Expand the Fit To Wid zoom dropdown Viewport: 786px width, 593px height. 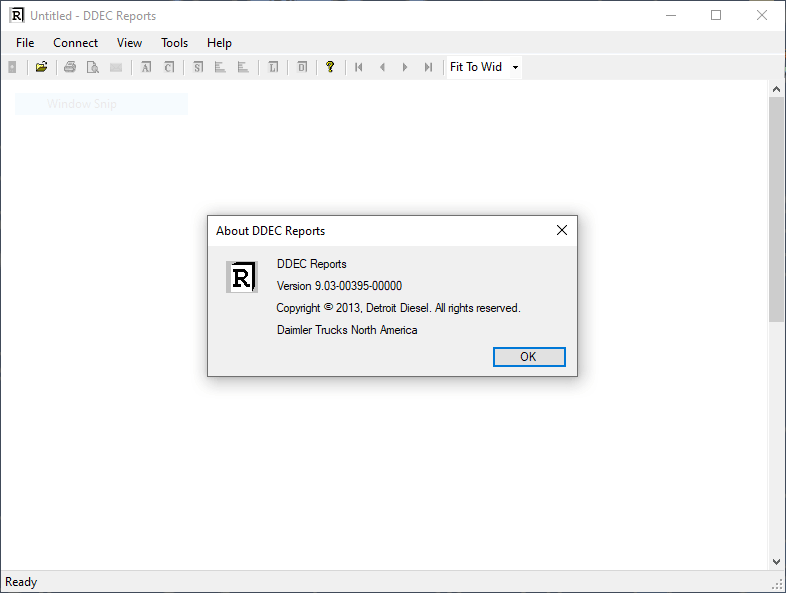click(x=515, y=67)
